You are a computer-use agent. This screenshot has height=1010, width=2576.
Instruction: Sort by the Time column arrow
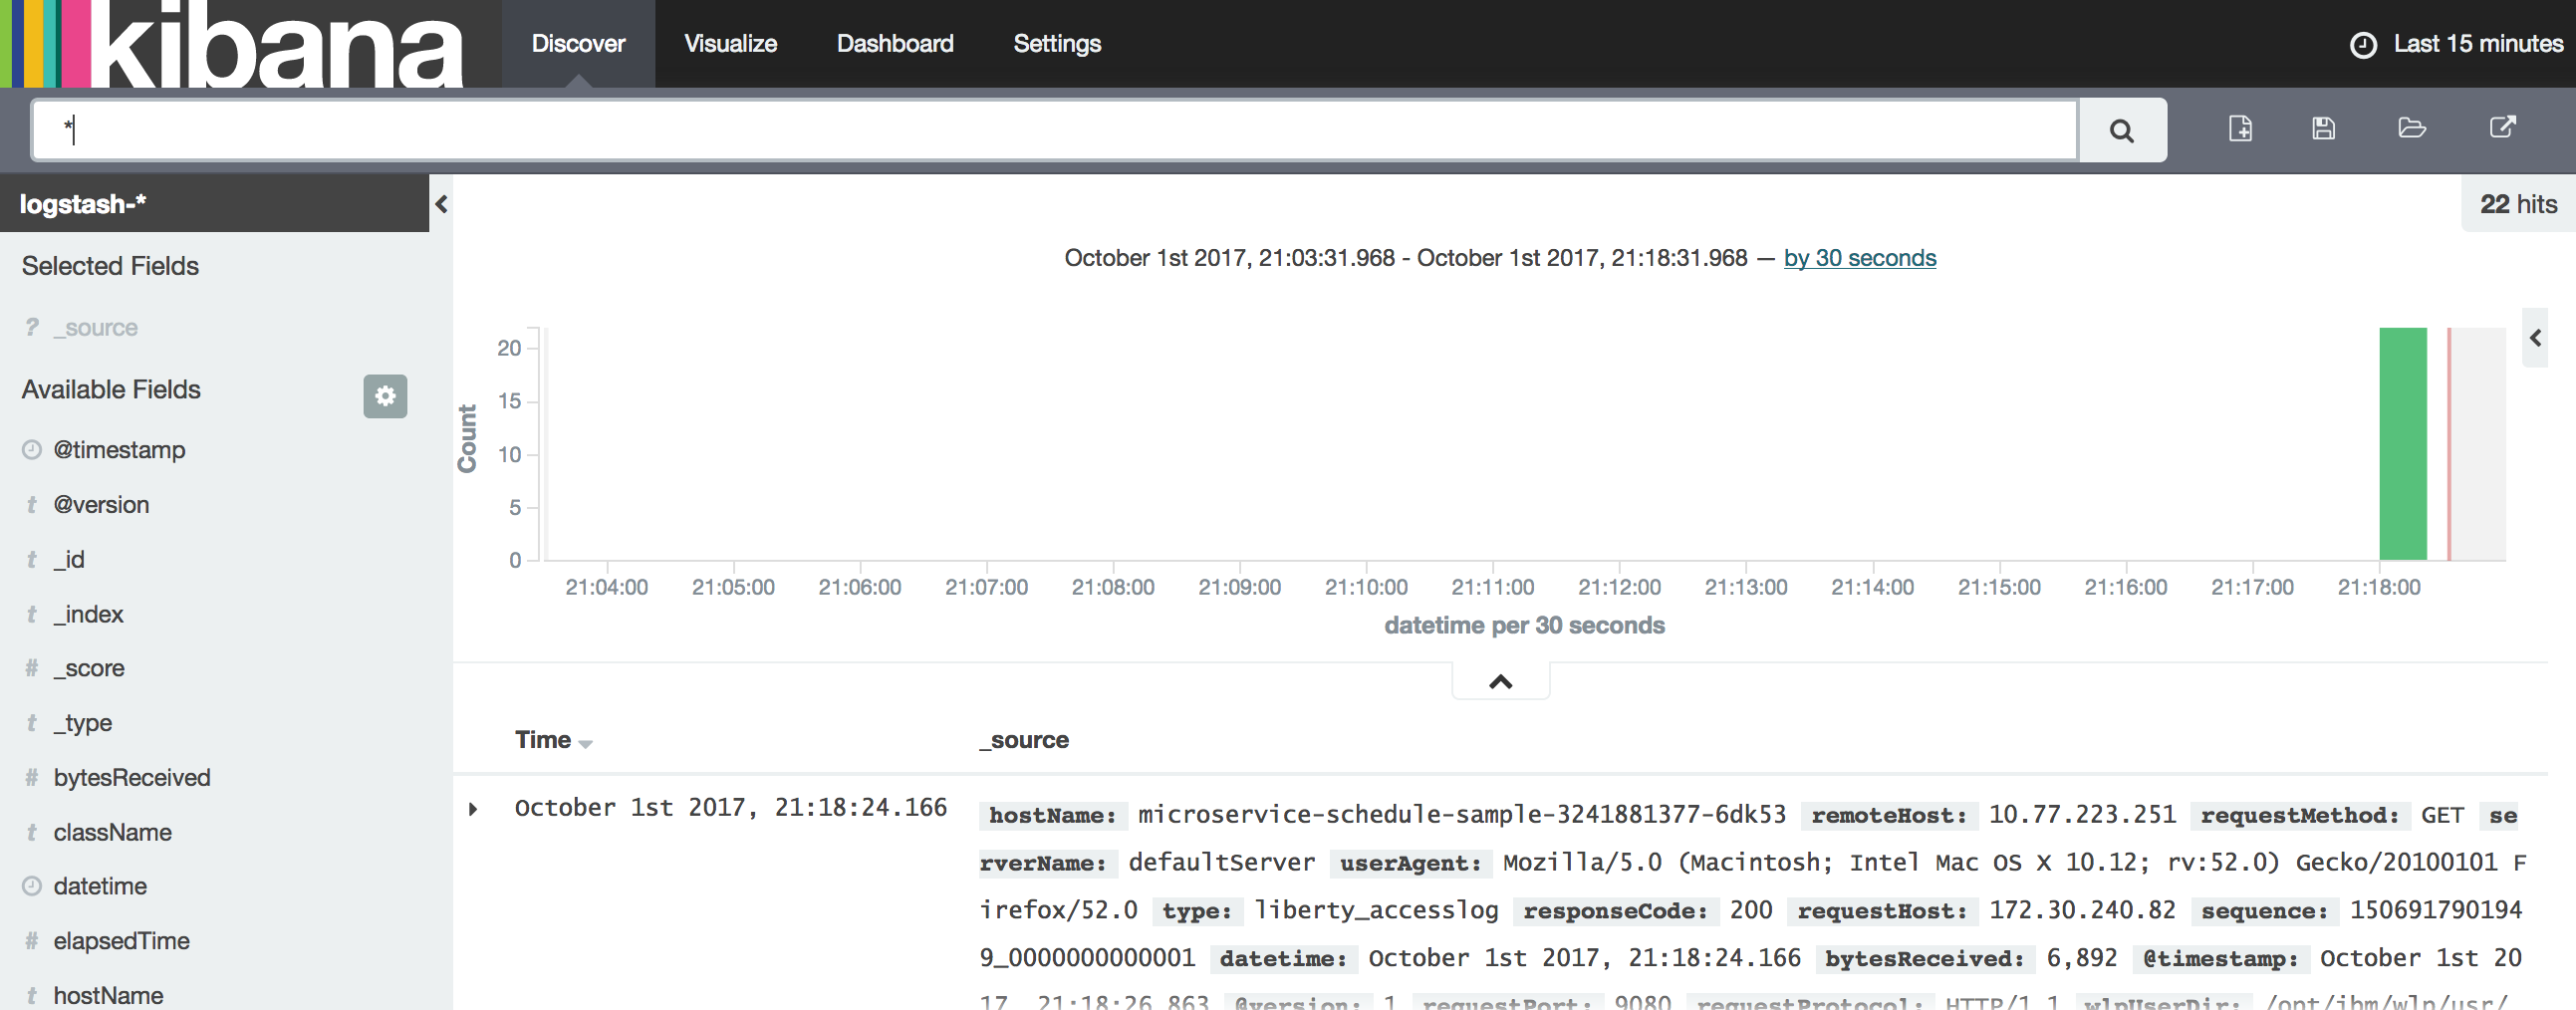point(586,744)
